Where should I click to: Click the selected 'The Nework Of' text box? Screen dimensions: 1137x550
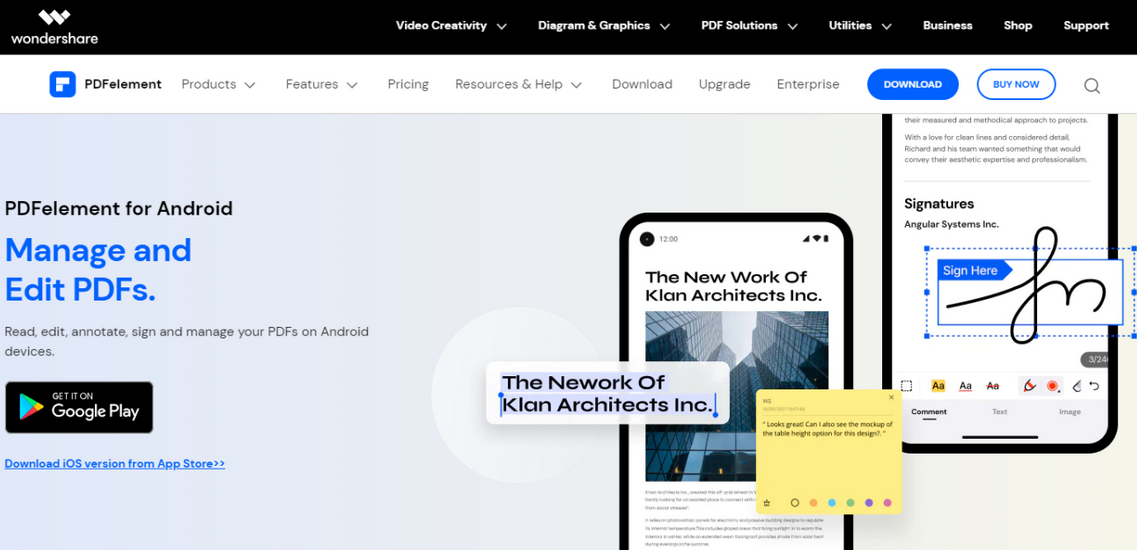click(608, 393)
